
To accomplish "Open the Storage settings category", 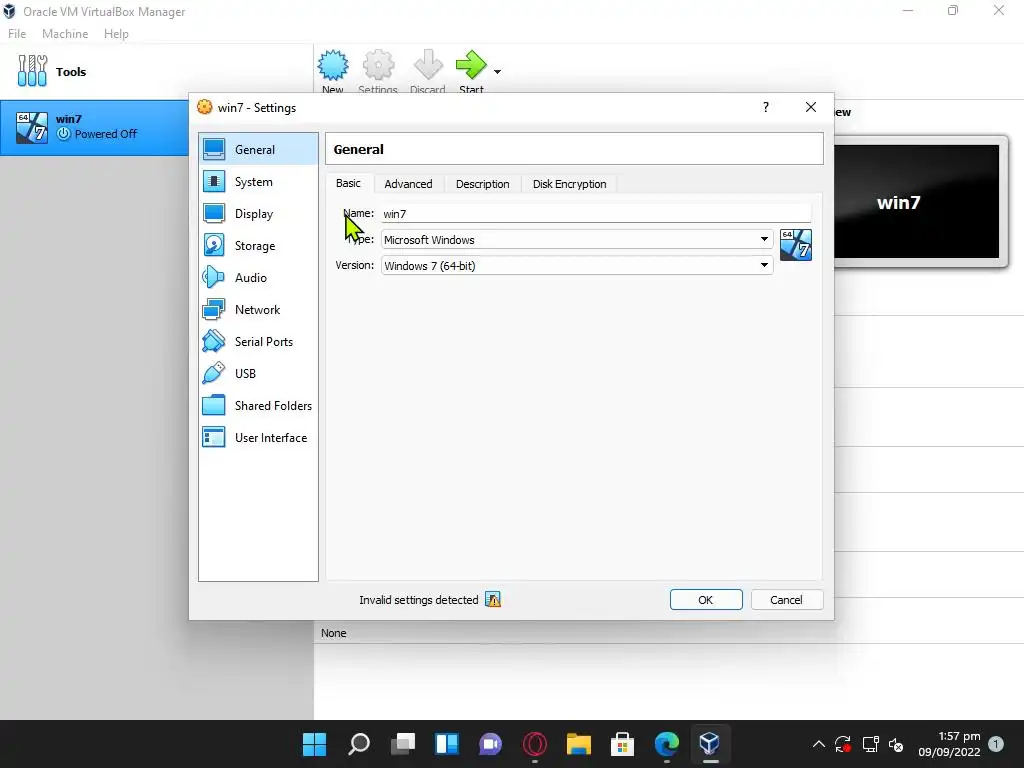I will pyautogui.click(x=258, y=246).
